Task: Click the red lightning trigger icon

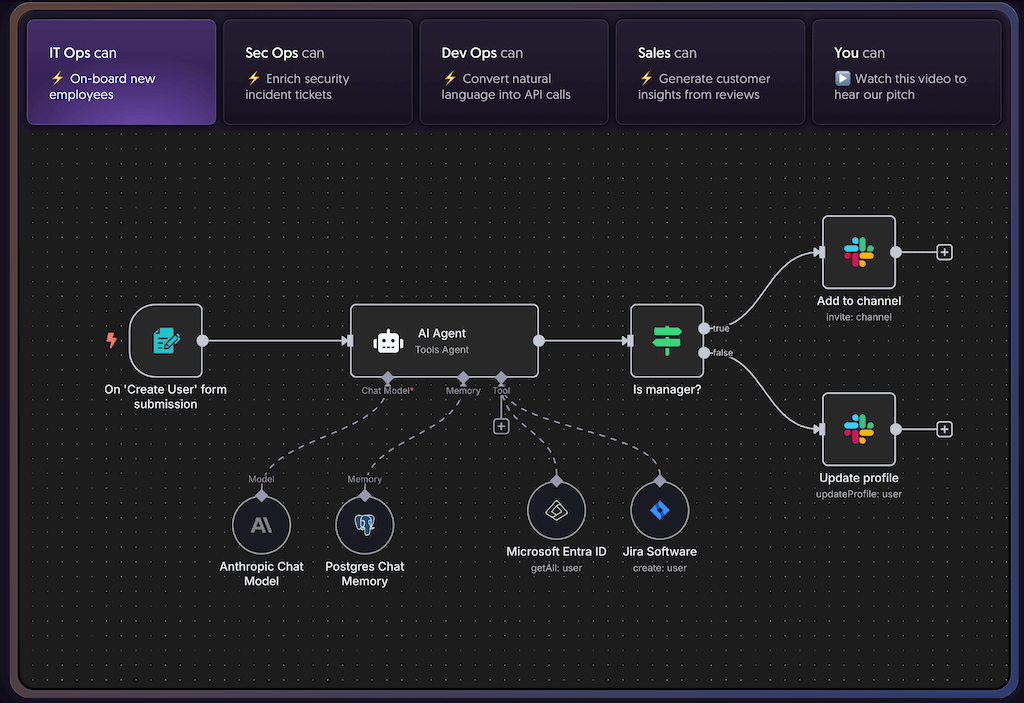Action: pyautogui.click(x=111, y=341)
